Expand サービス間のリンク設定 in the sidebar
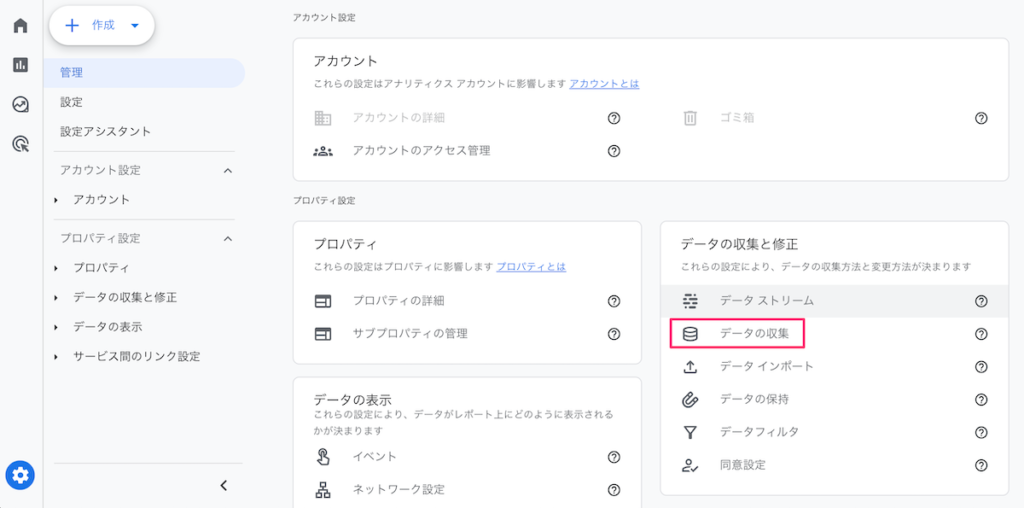This screenshot has width=1024, height=508. click(56, 357)
